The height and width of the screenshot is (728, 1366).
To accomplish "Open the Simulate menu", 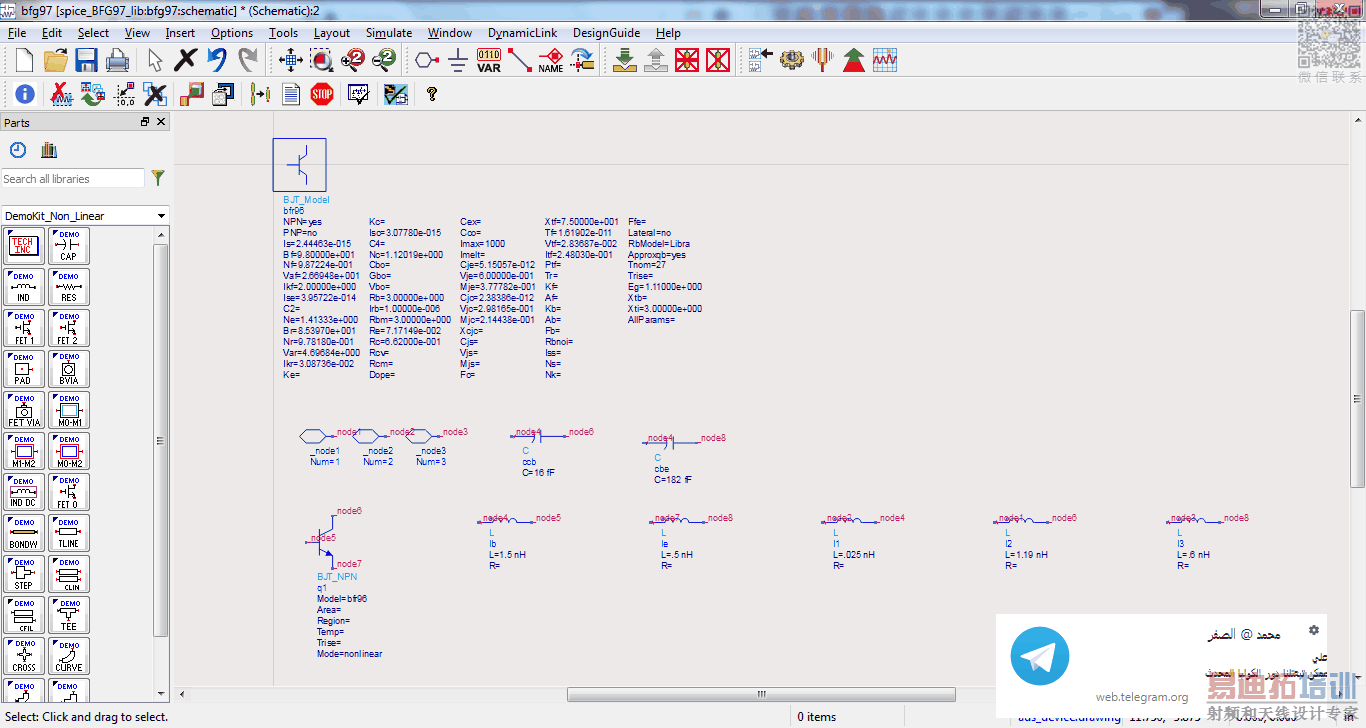I will 389,33.
